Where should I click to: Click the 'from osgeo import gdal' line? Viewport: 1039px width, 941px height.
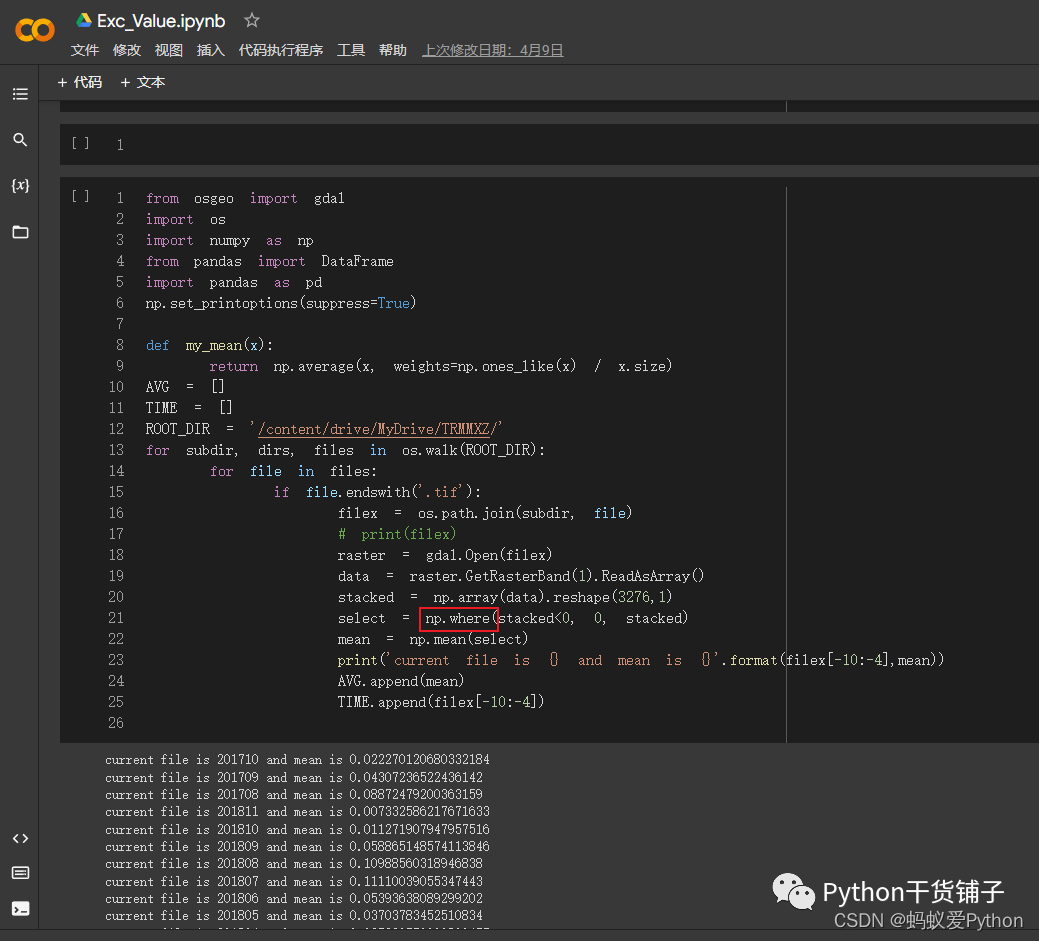click(245, 198)
